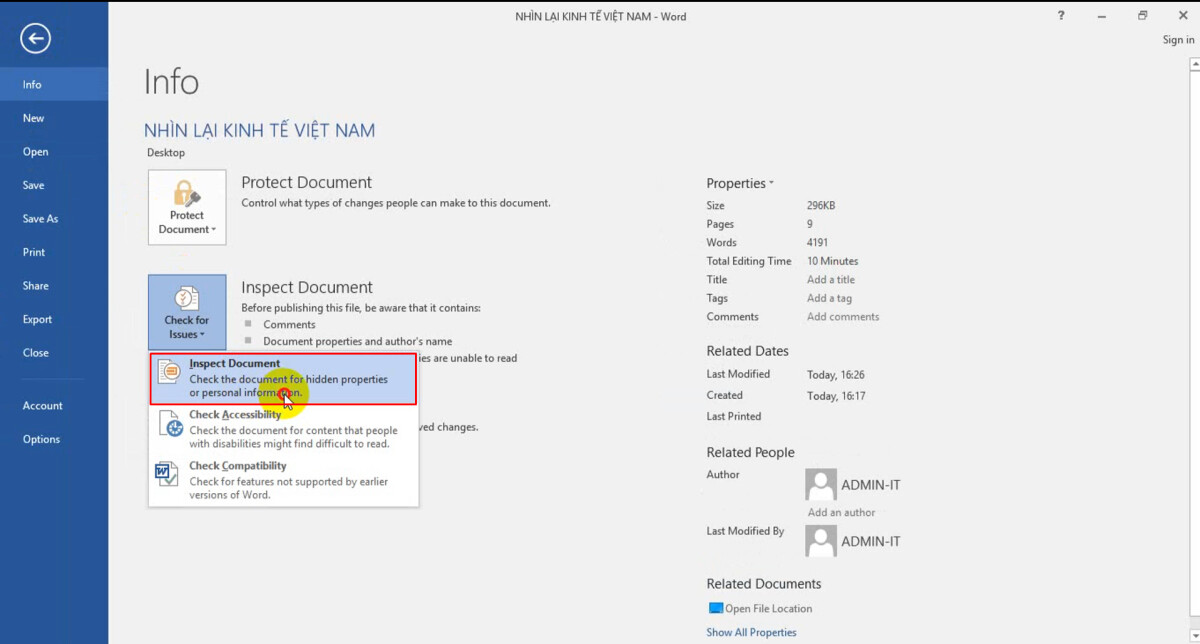Switch to the Print section
The height and width of the screenshot is (644, 1200).
(x=33, y=252)
